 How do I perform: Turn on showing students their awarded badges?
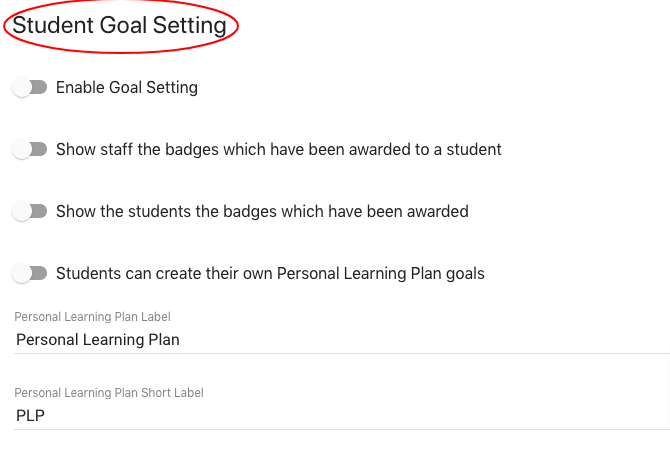tap(30, 212)
